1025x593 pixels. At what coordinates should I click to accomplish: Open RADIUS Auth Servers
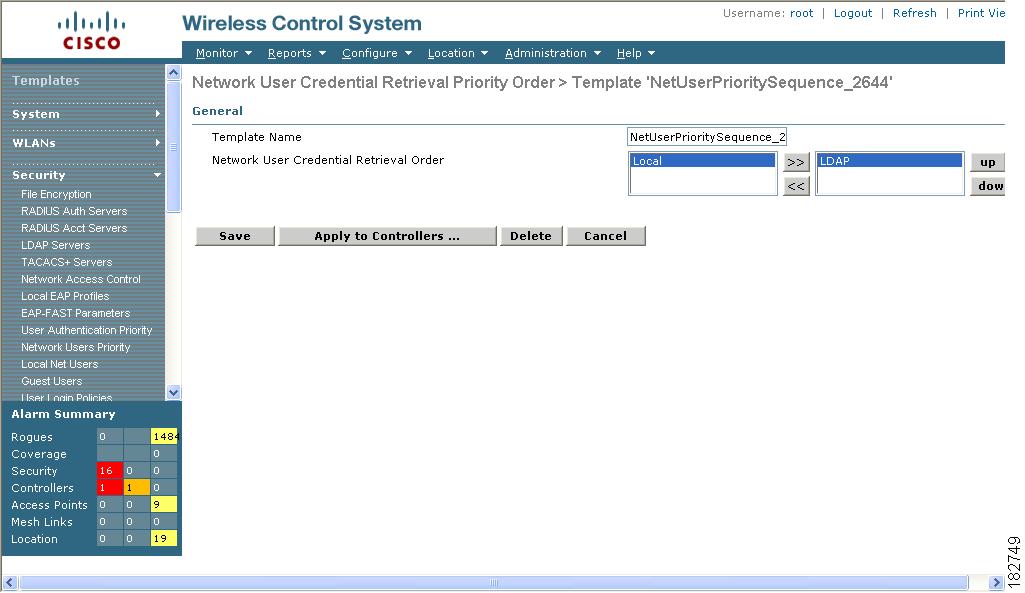pos(74,211)
